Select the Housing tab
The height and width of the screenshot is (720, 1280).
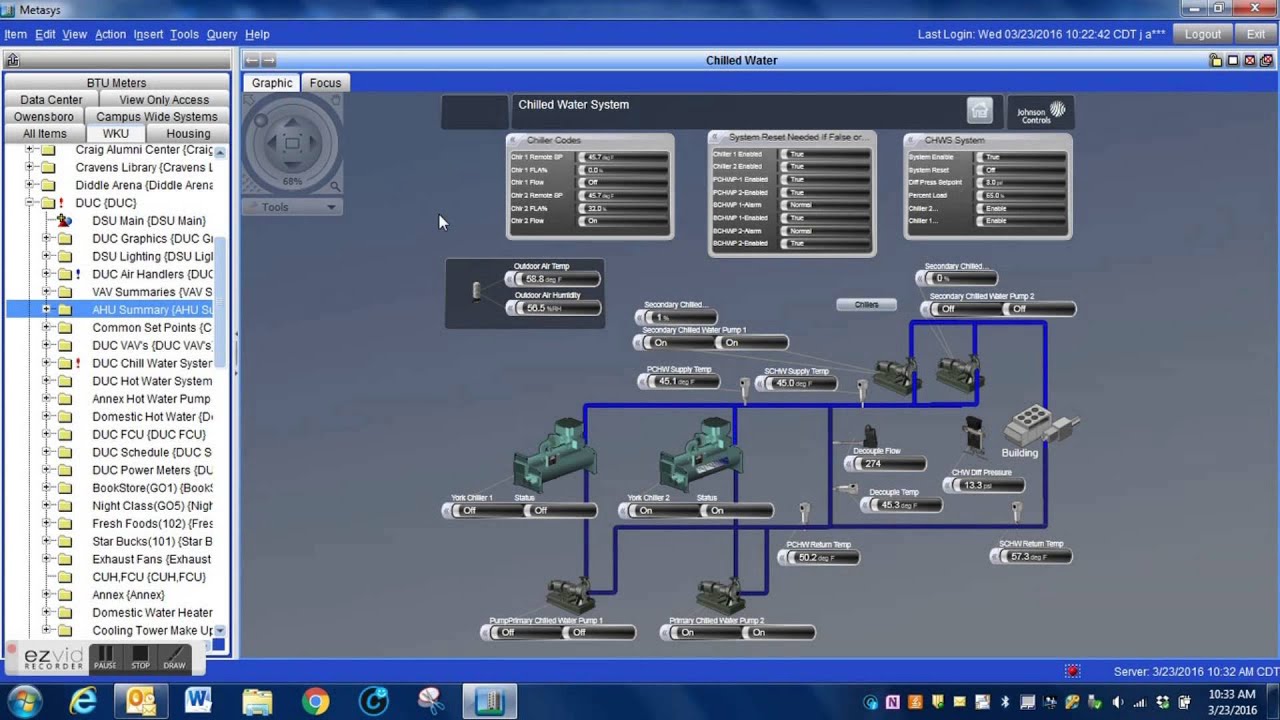(188, 134)
